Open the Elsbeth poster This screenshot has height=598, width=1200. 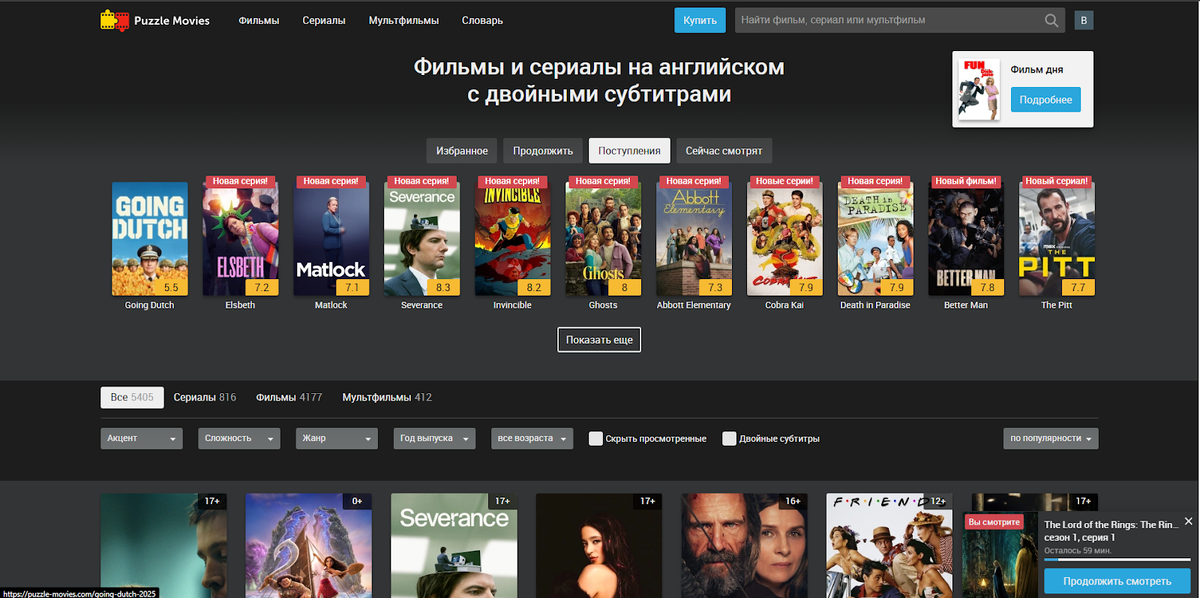240,239
